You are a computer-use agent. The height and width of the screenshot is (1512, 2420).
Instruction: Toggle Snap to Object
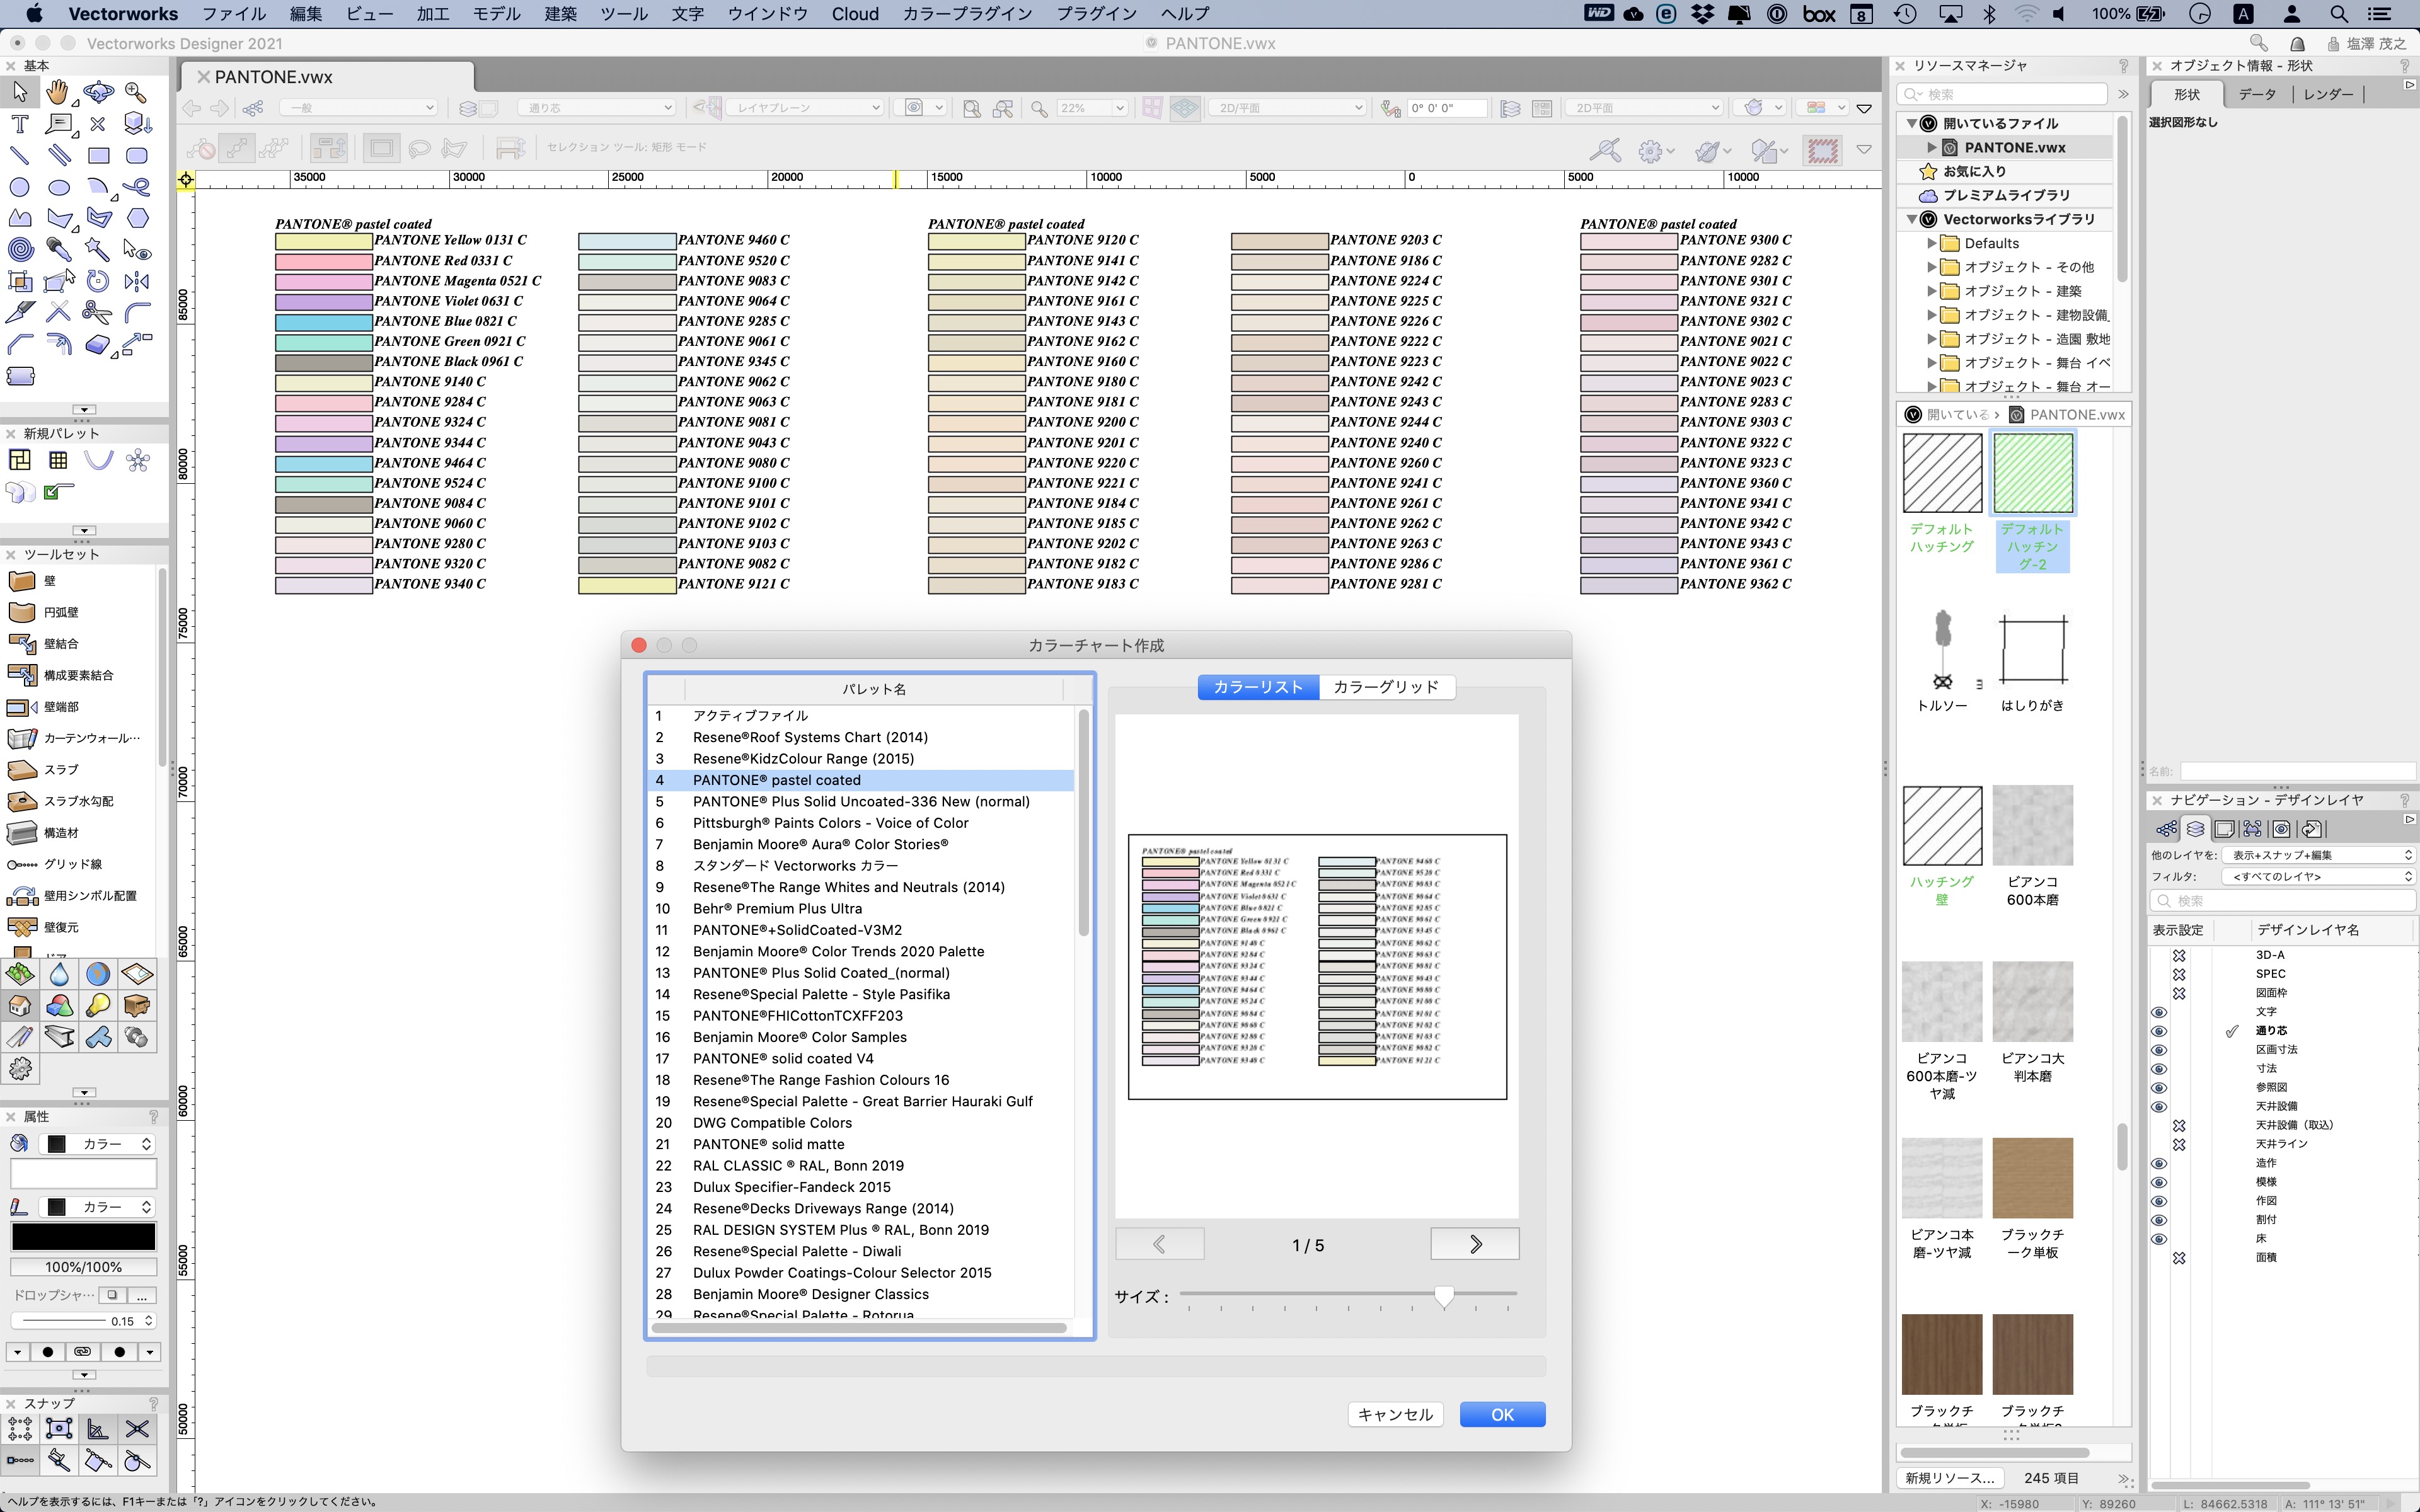pyautogui.click(x=59, y=1429)
